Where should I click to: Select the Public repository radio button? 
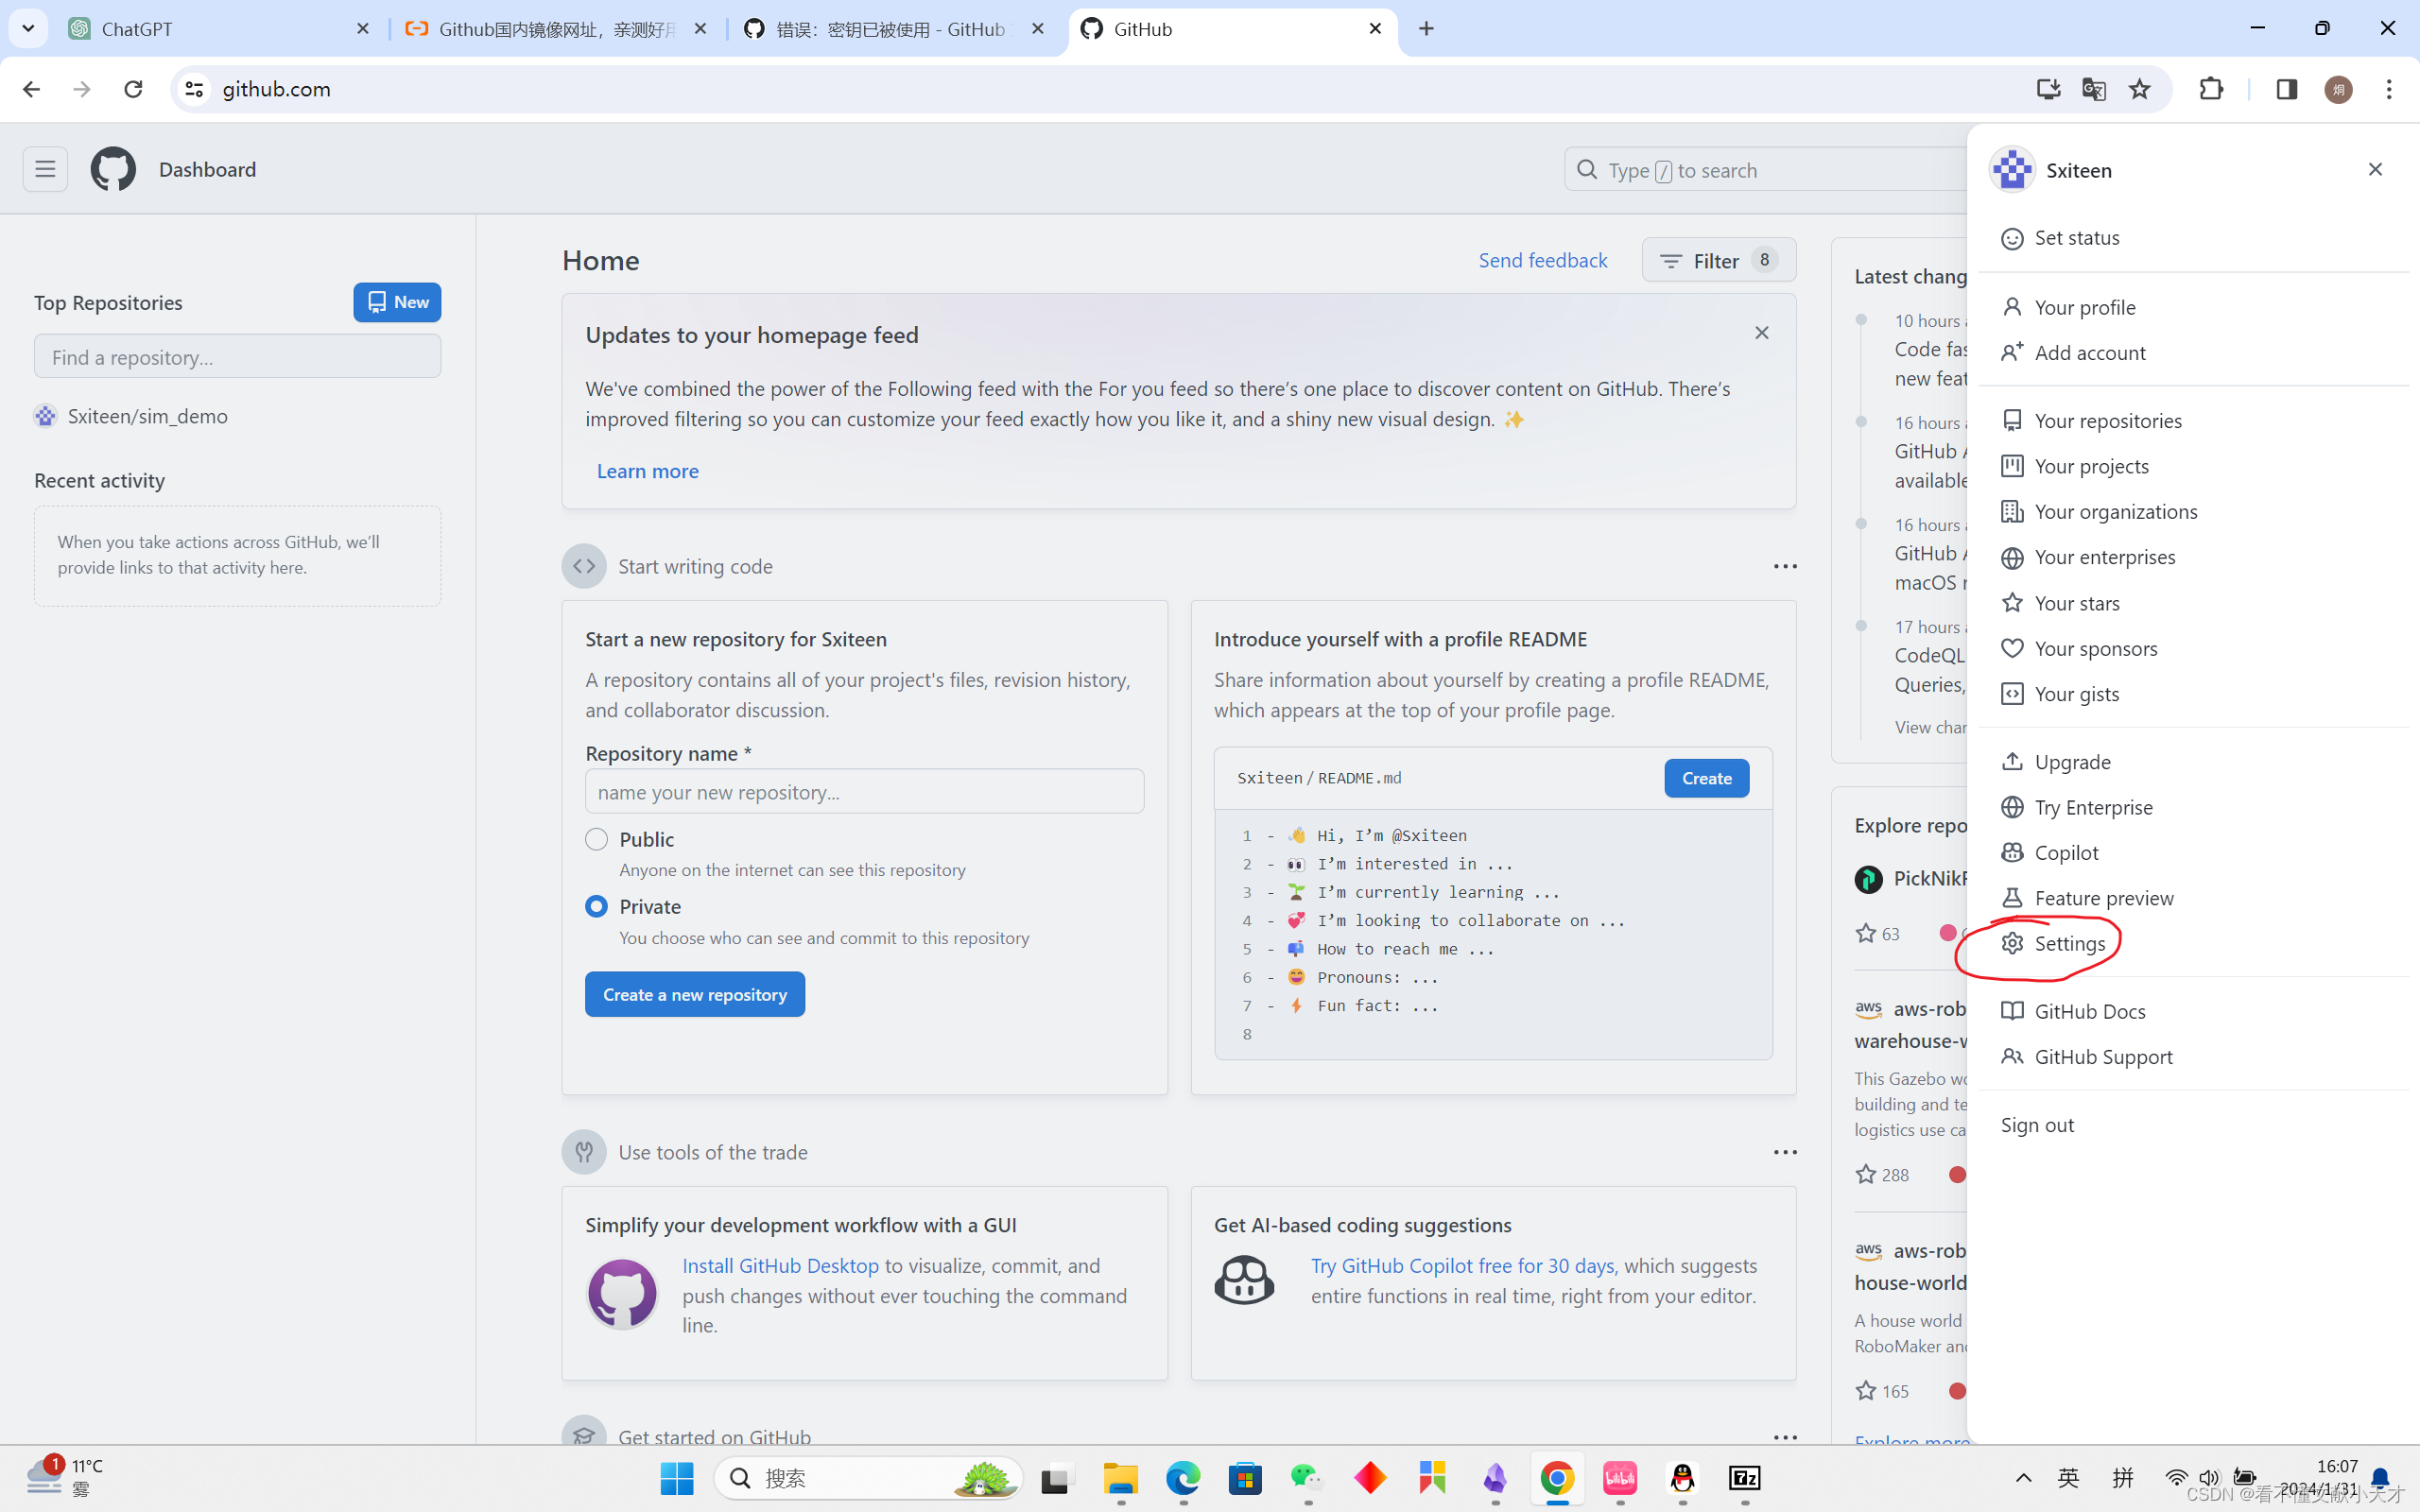[596, 839]
